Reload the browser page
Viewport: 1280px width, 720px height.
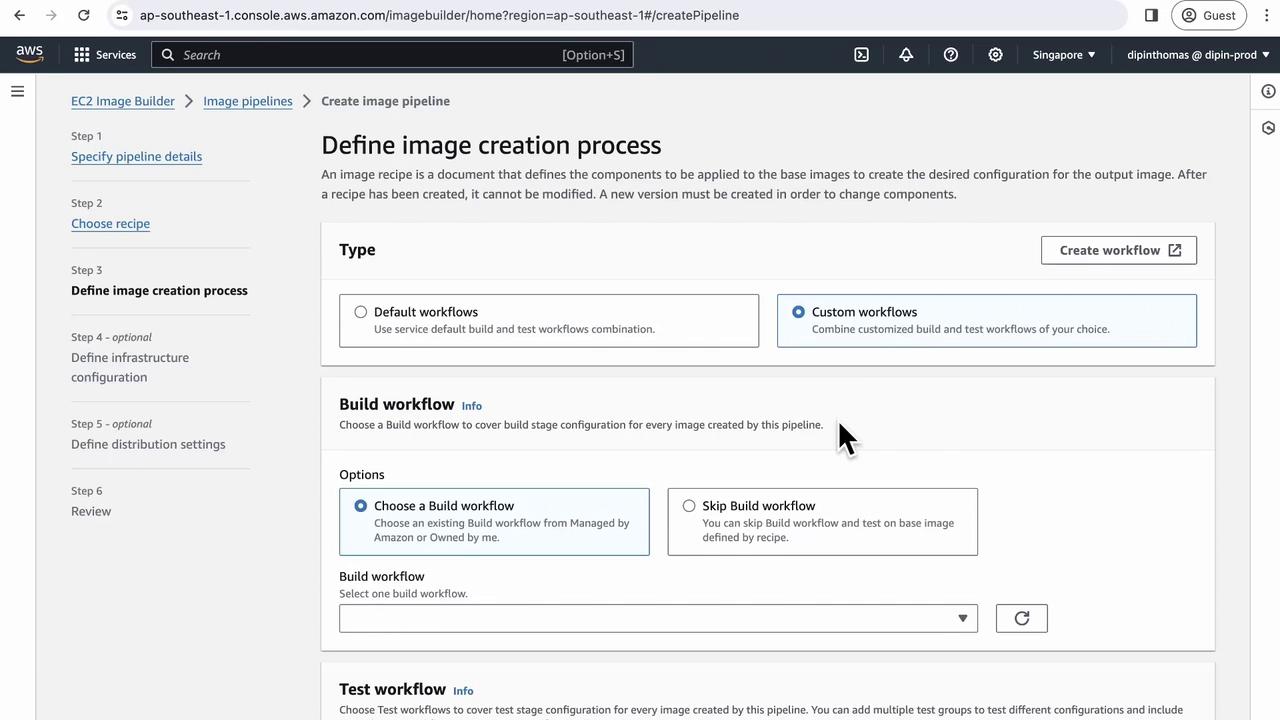point(84,15)
